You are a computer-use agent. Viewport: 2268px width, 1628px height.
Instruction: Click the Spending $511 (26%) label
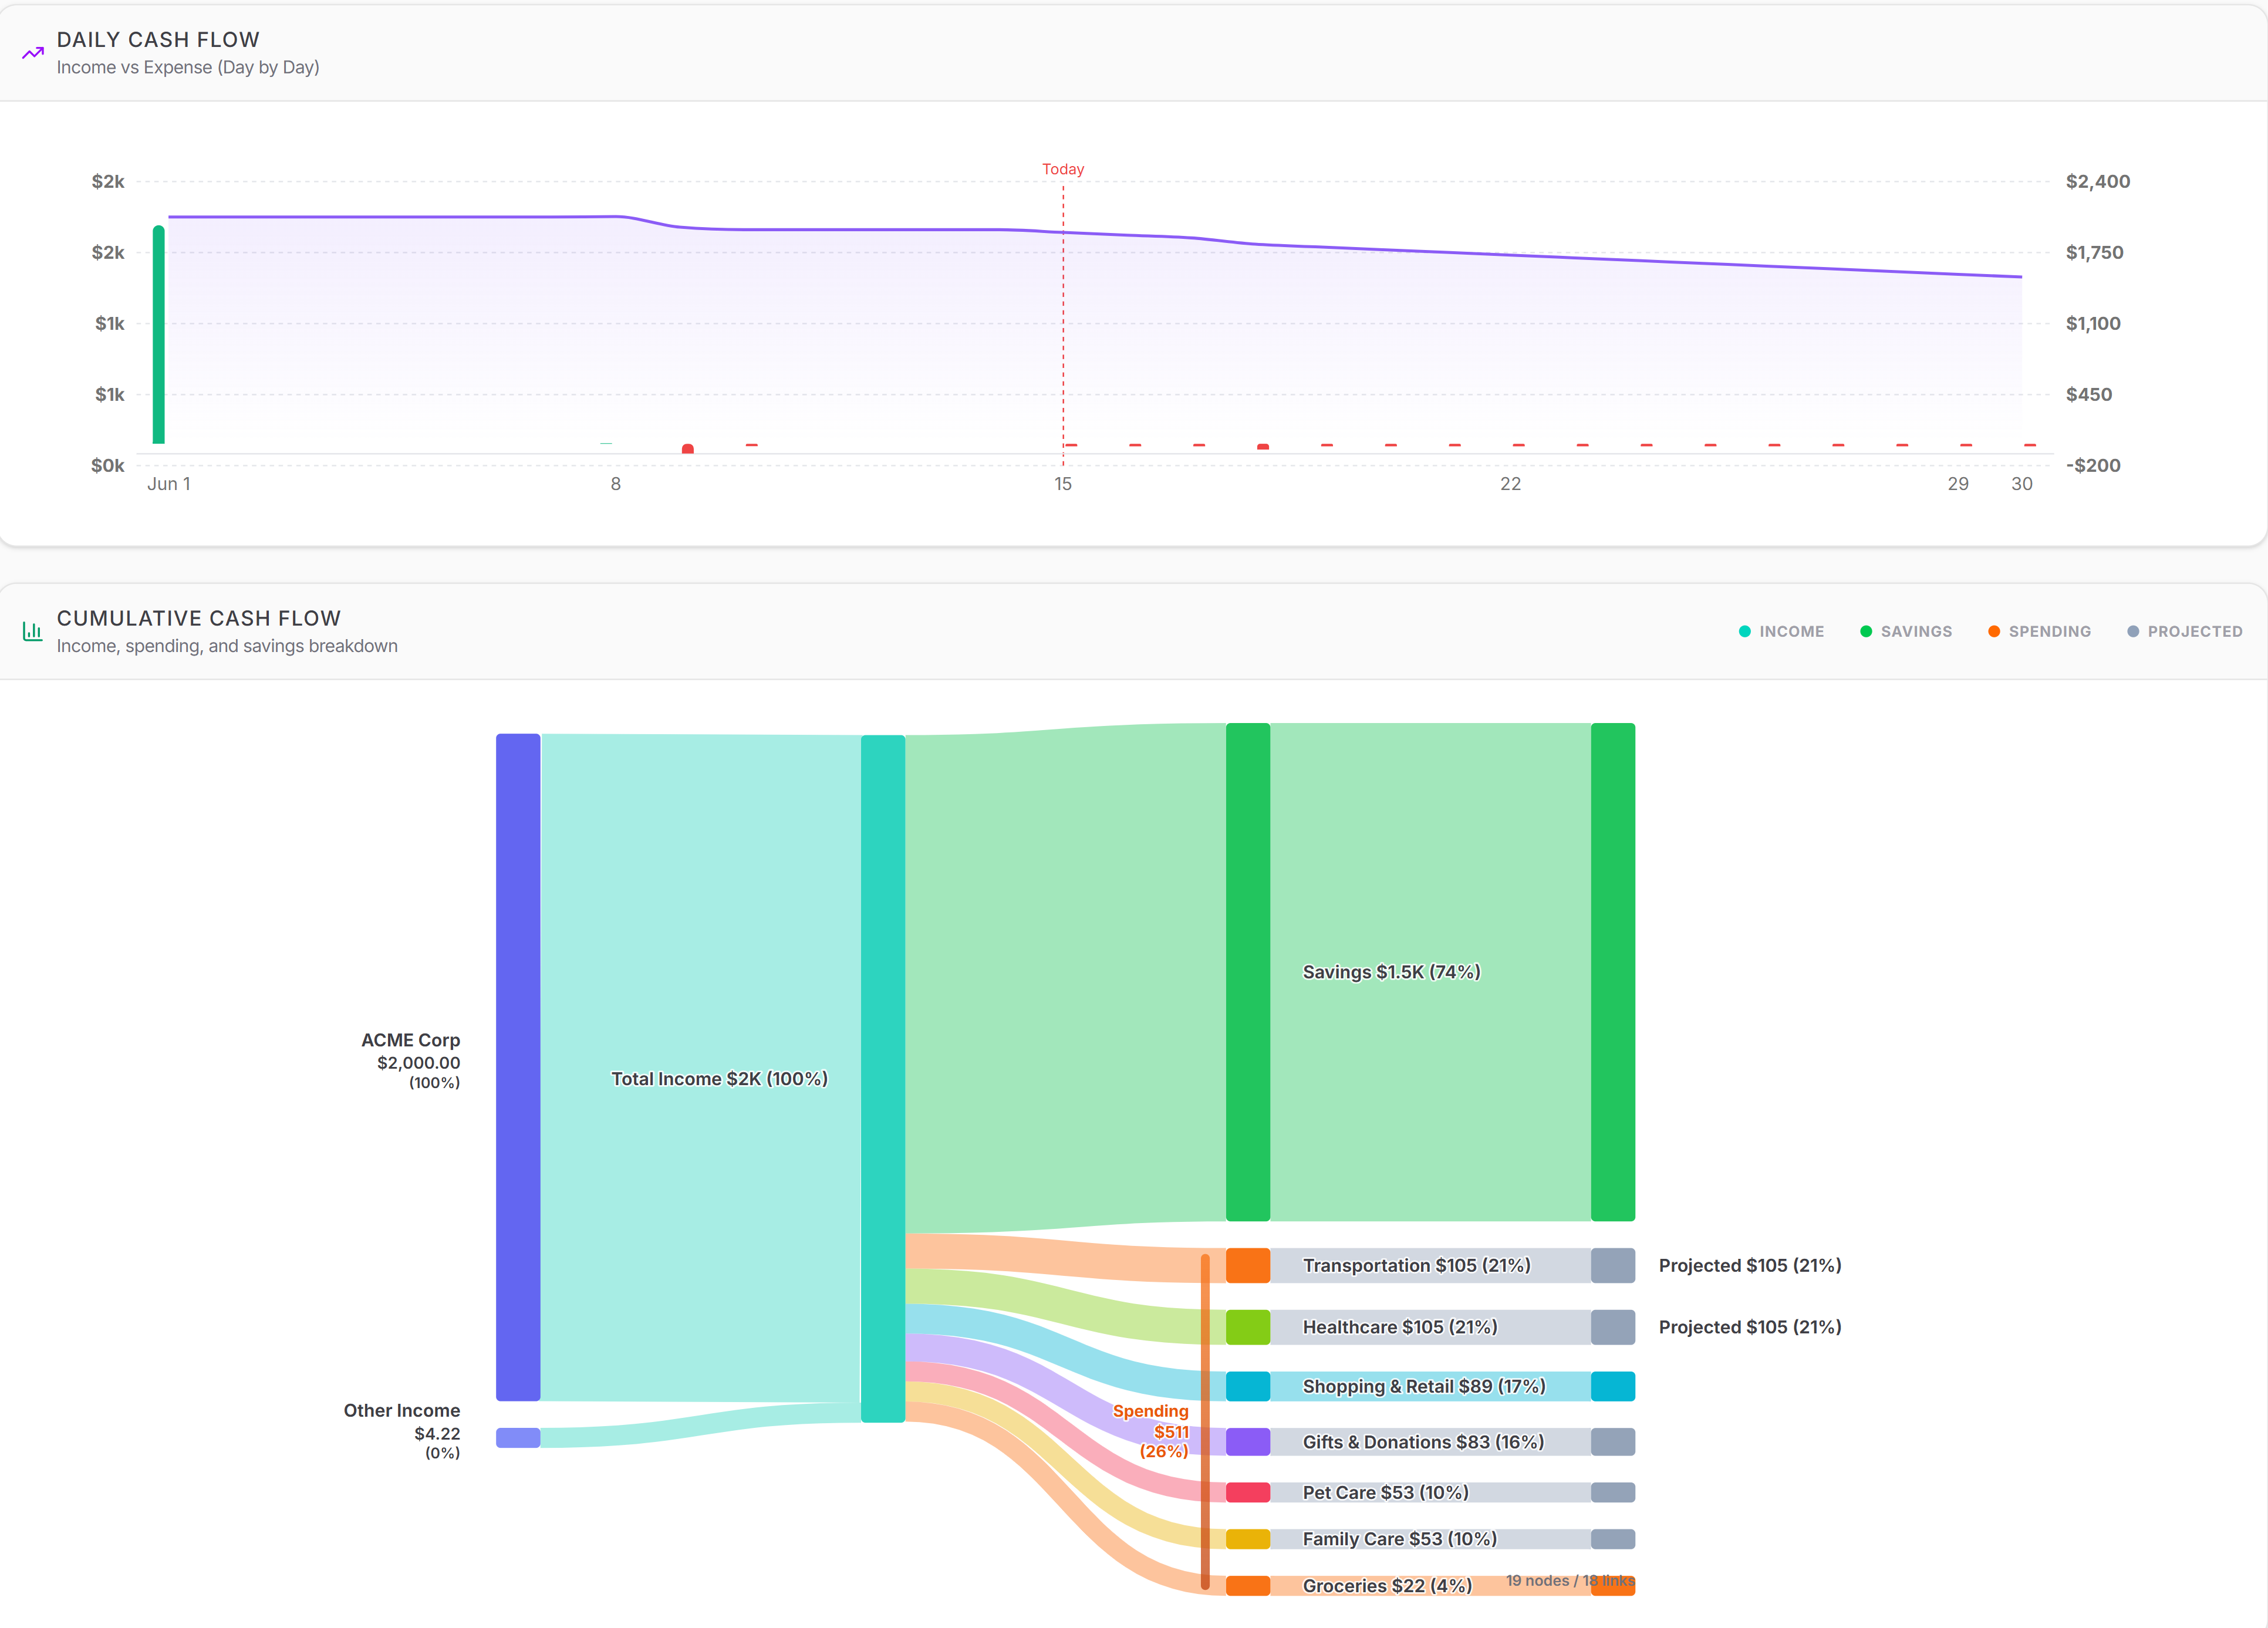point(1151,1431)
